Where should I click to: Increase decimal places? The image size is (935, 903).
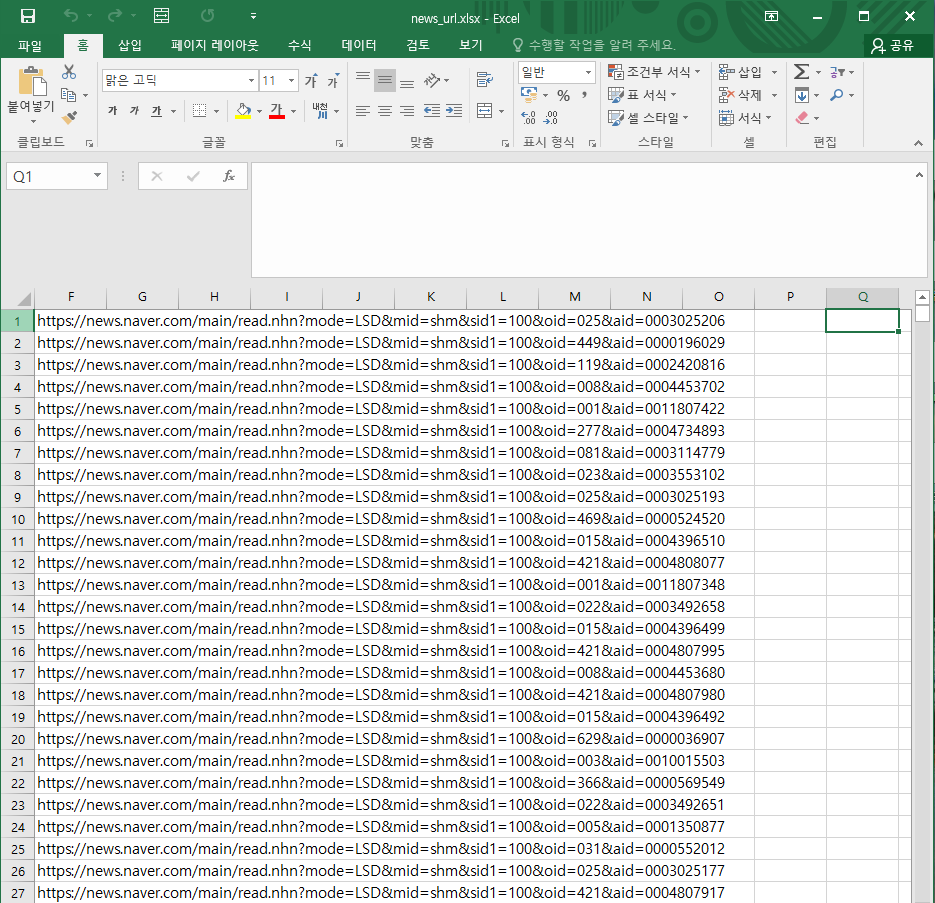(x=528, y=117)
